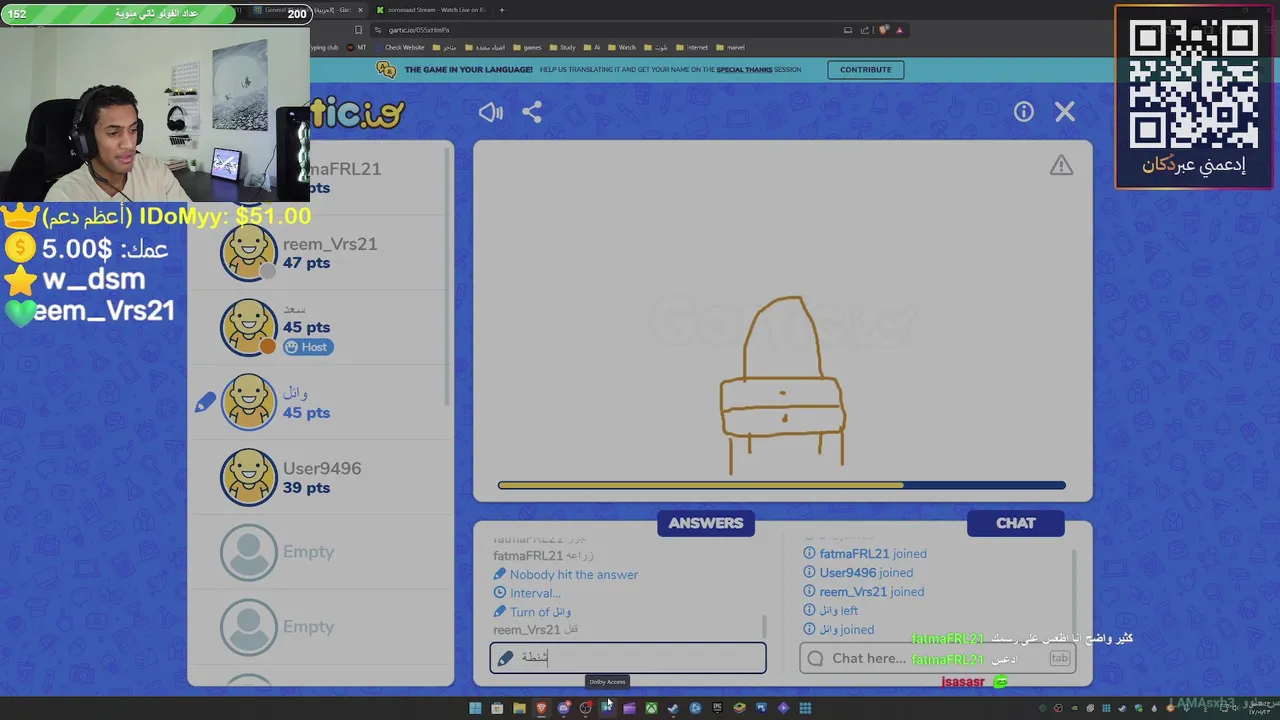The width and height of the screenshot is (1280, 720).
Task: Open the Study bookmarks folder
Action: point(562,47)
